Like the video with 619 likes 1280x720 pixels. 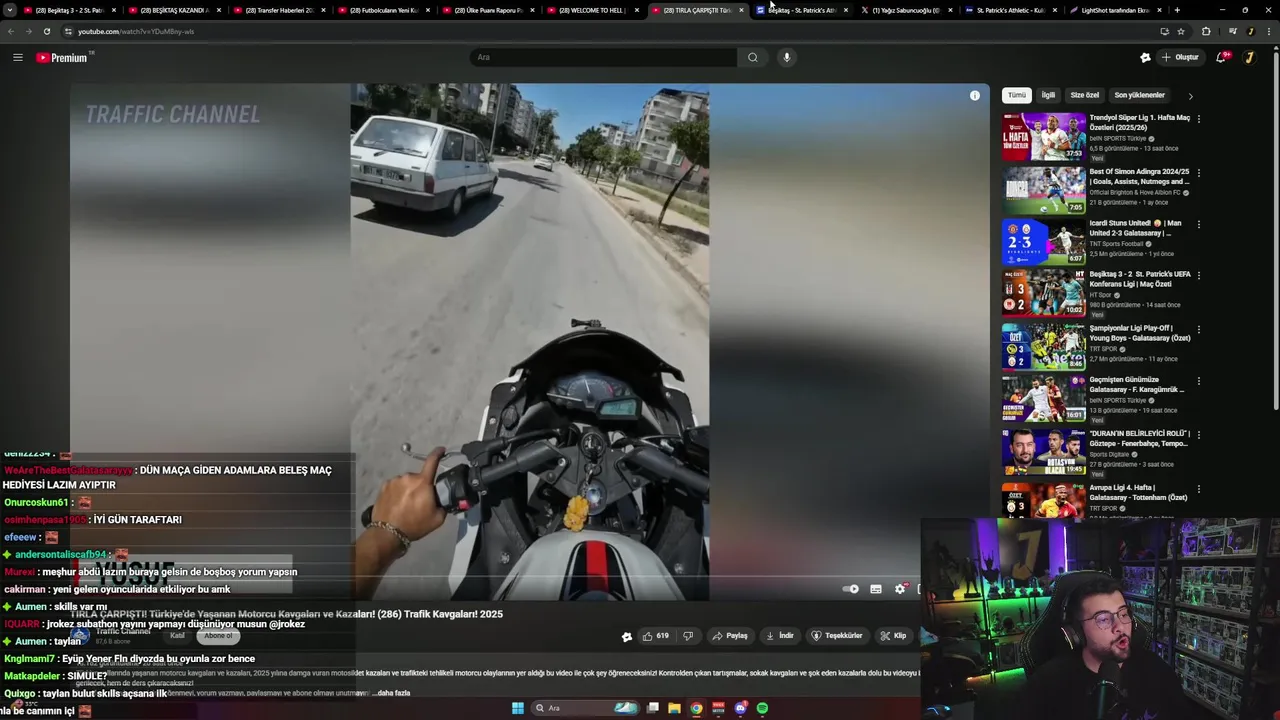tap(655, 636)
